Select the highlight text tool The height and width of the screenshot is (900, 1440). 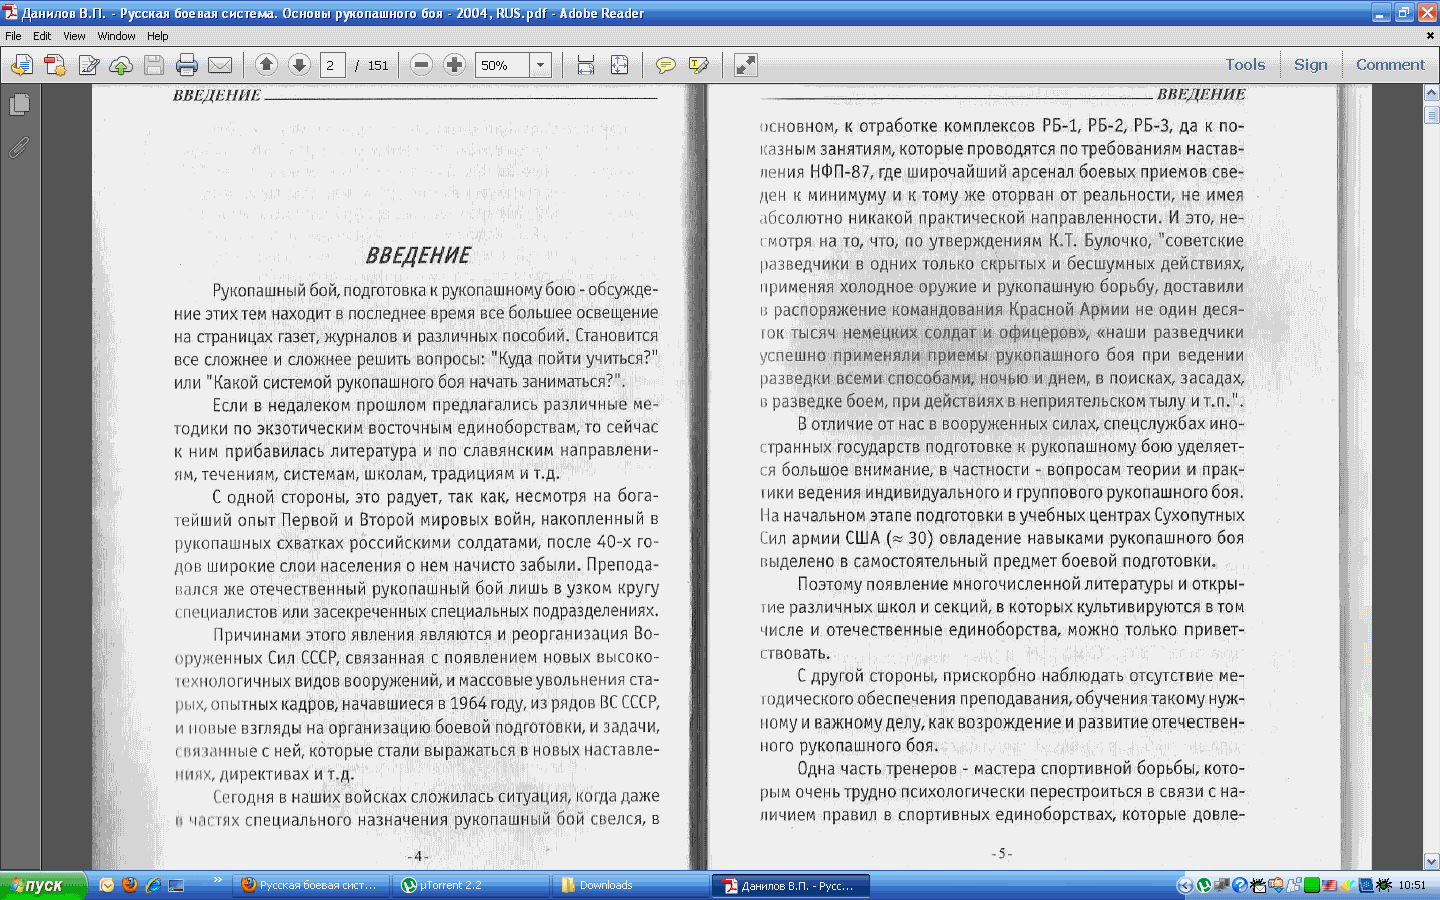pos(699,66)
